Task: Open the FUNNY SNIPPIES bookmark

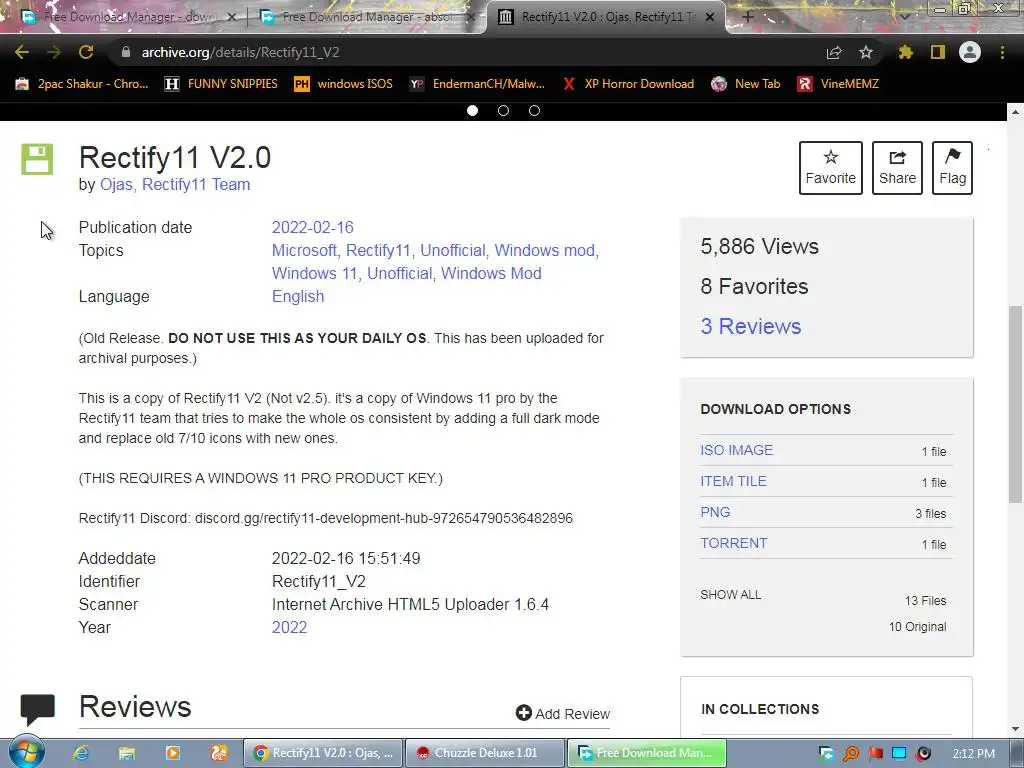Action: (221, 84)
